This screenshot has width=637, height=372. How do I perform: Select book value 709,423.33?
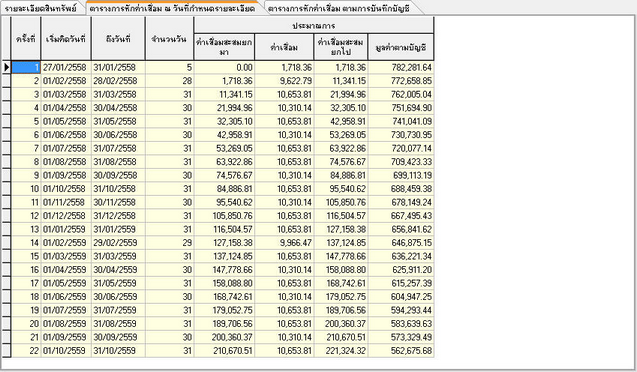click(x=401, y=162)
